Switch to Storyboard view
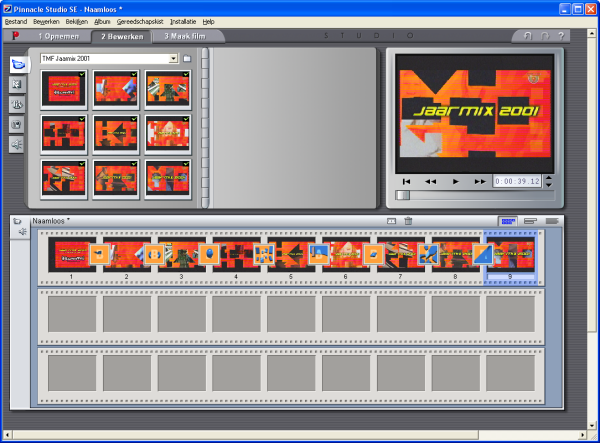 (508, 221)
